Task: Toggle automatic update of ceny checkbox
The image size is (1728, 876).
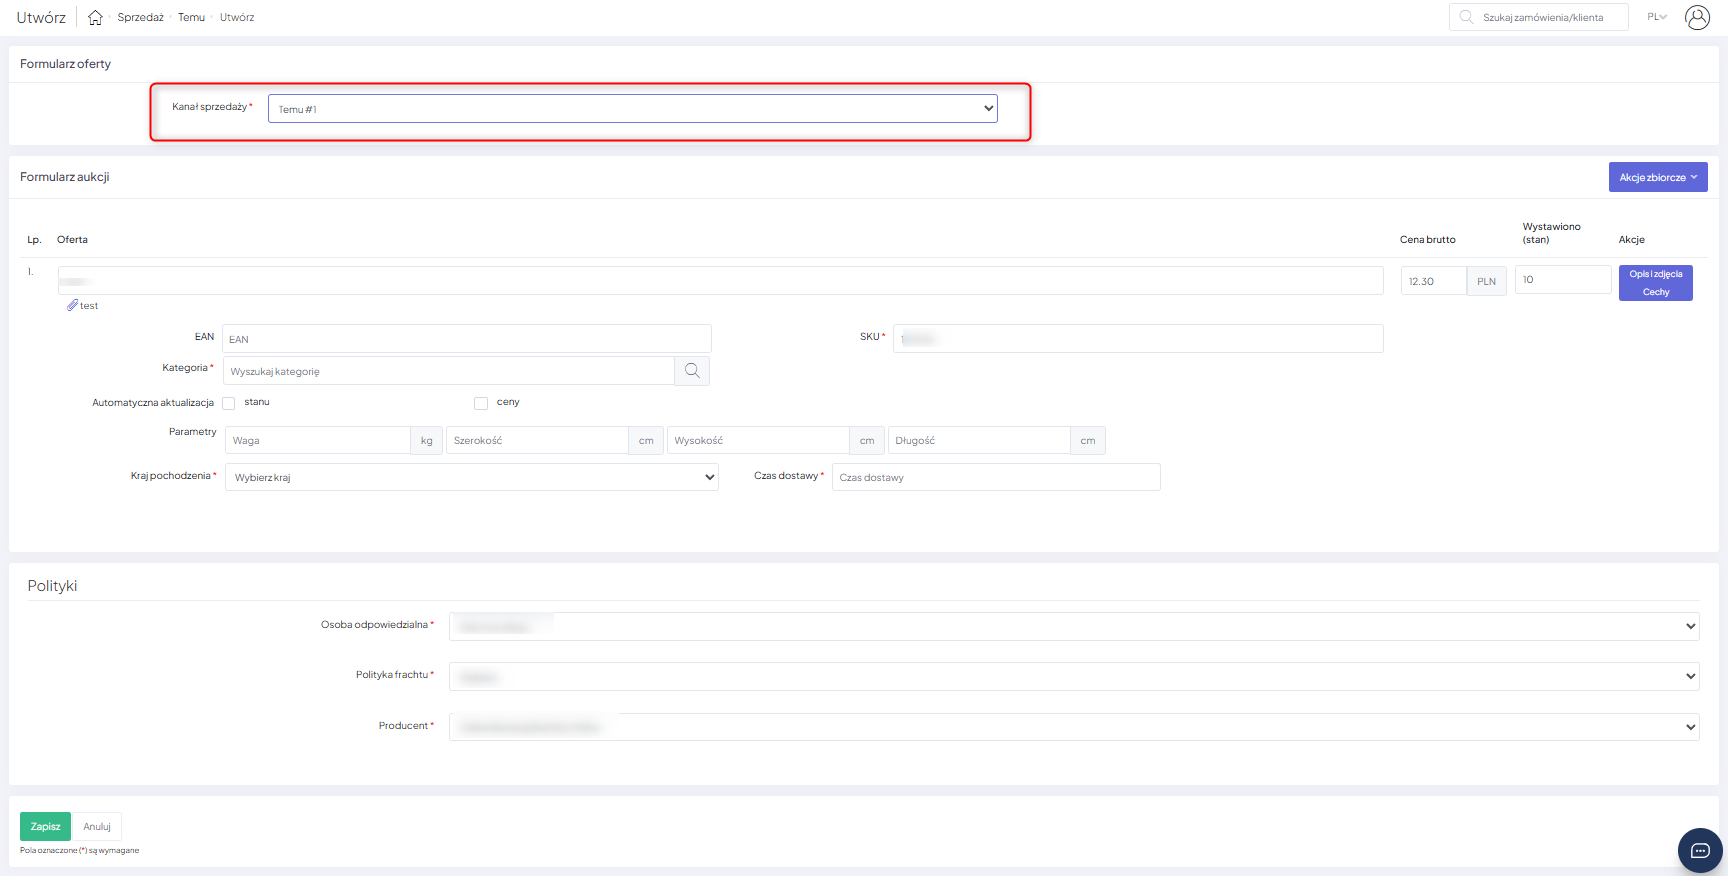Action: tap(481, 403)
